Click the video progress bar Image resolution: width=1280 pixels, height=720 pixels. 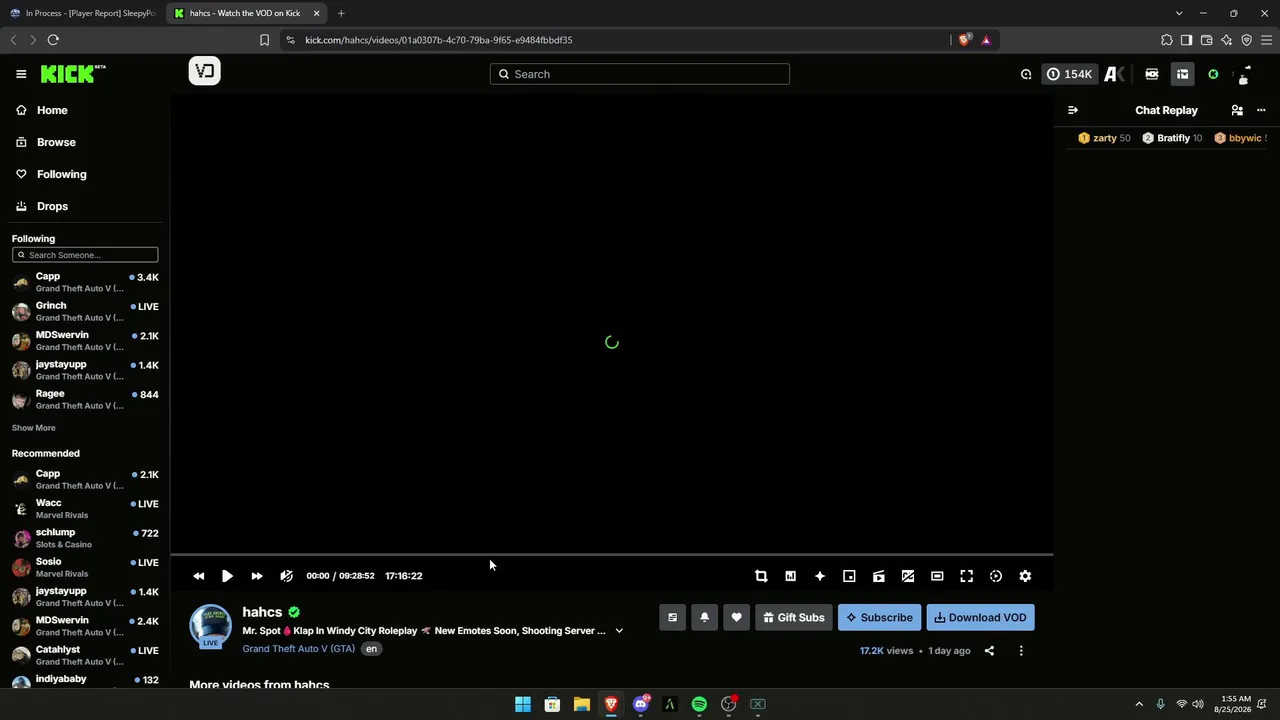(612, 554)
